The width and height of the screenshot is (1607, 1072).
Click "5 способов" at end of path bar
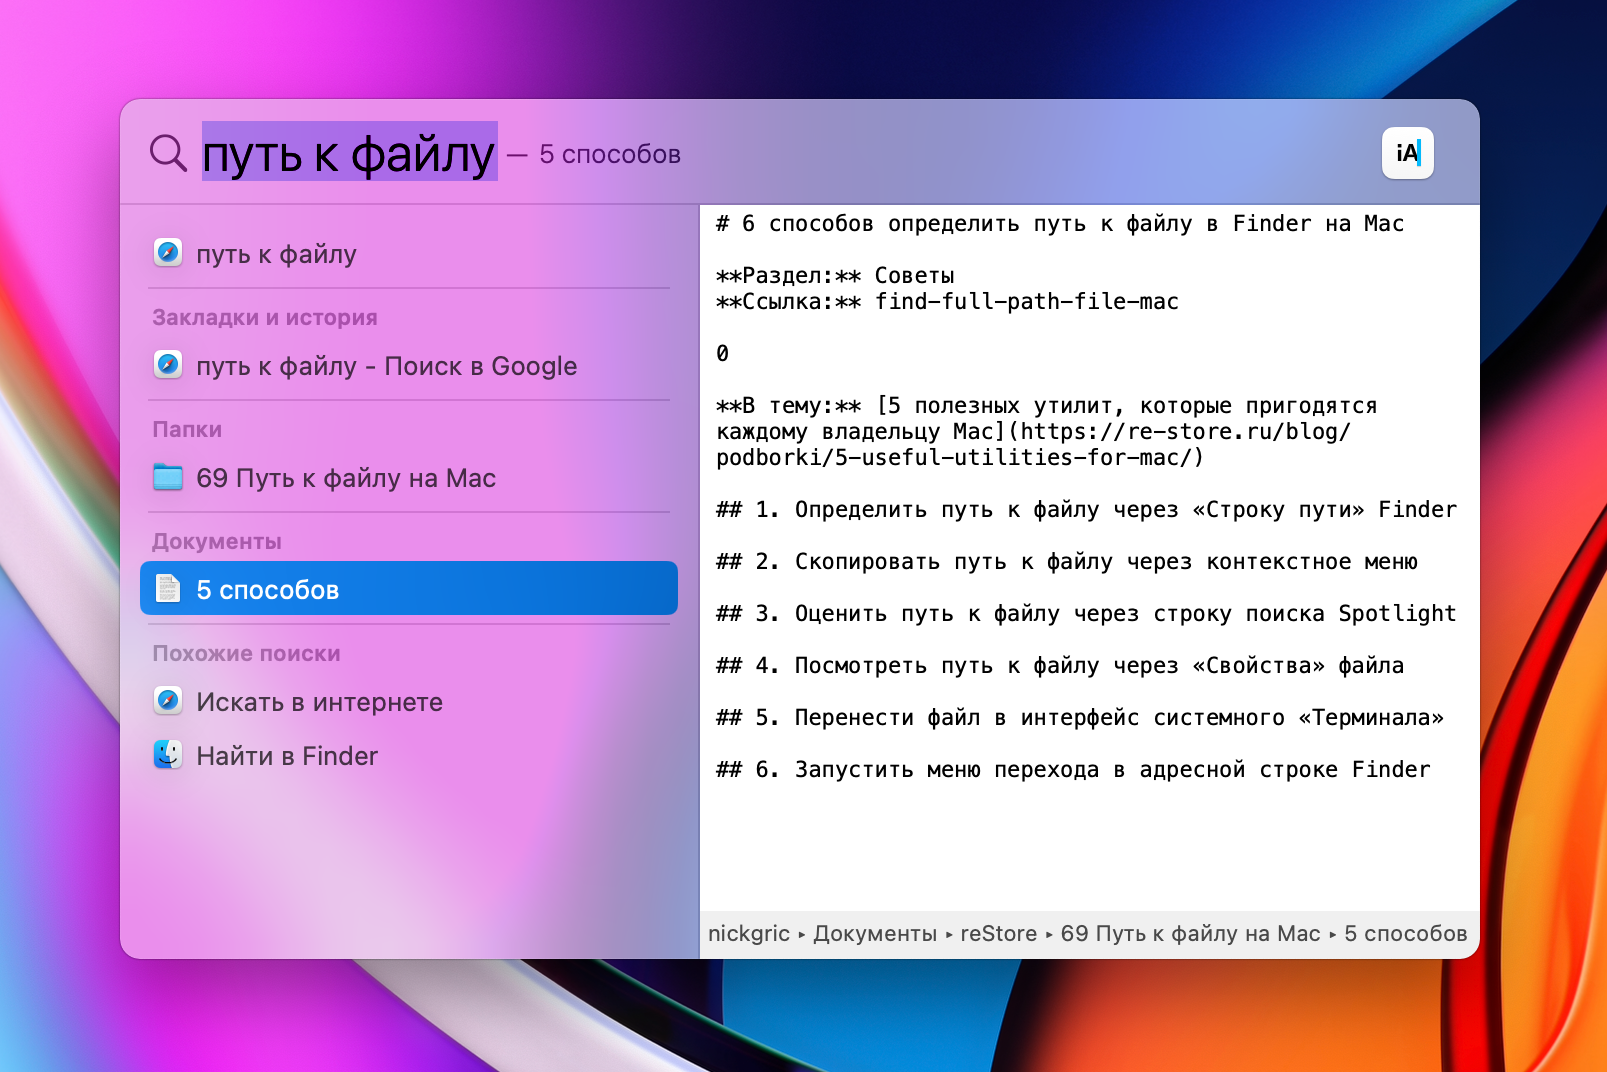point(1405,934)
